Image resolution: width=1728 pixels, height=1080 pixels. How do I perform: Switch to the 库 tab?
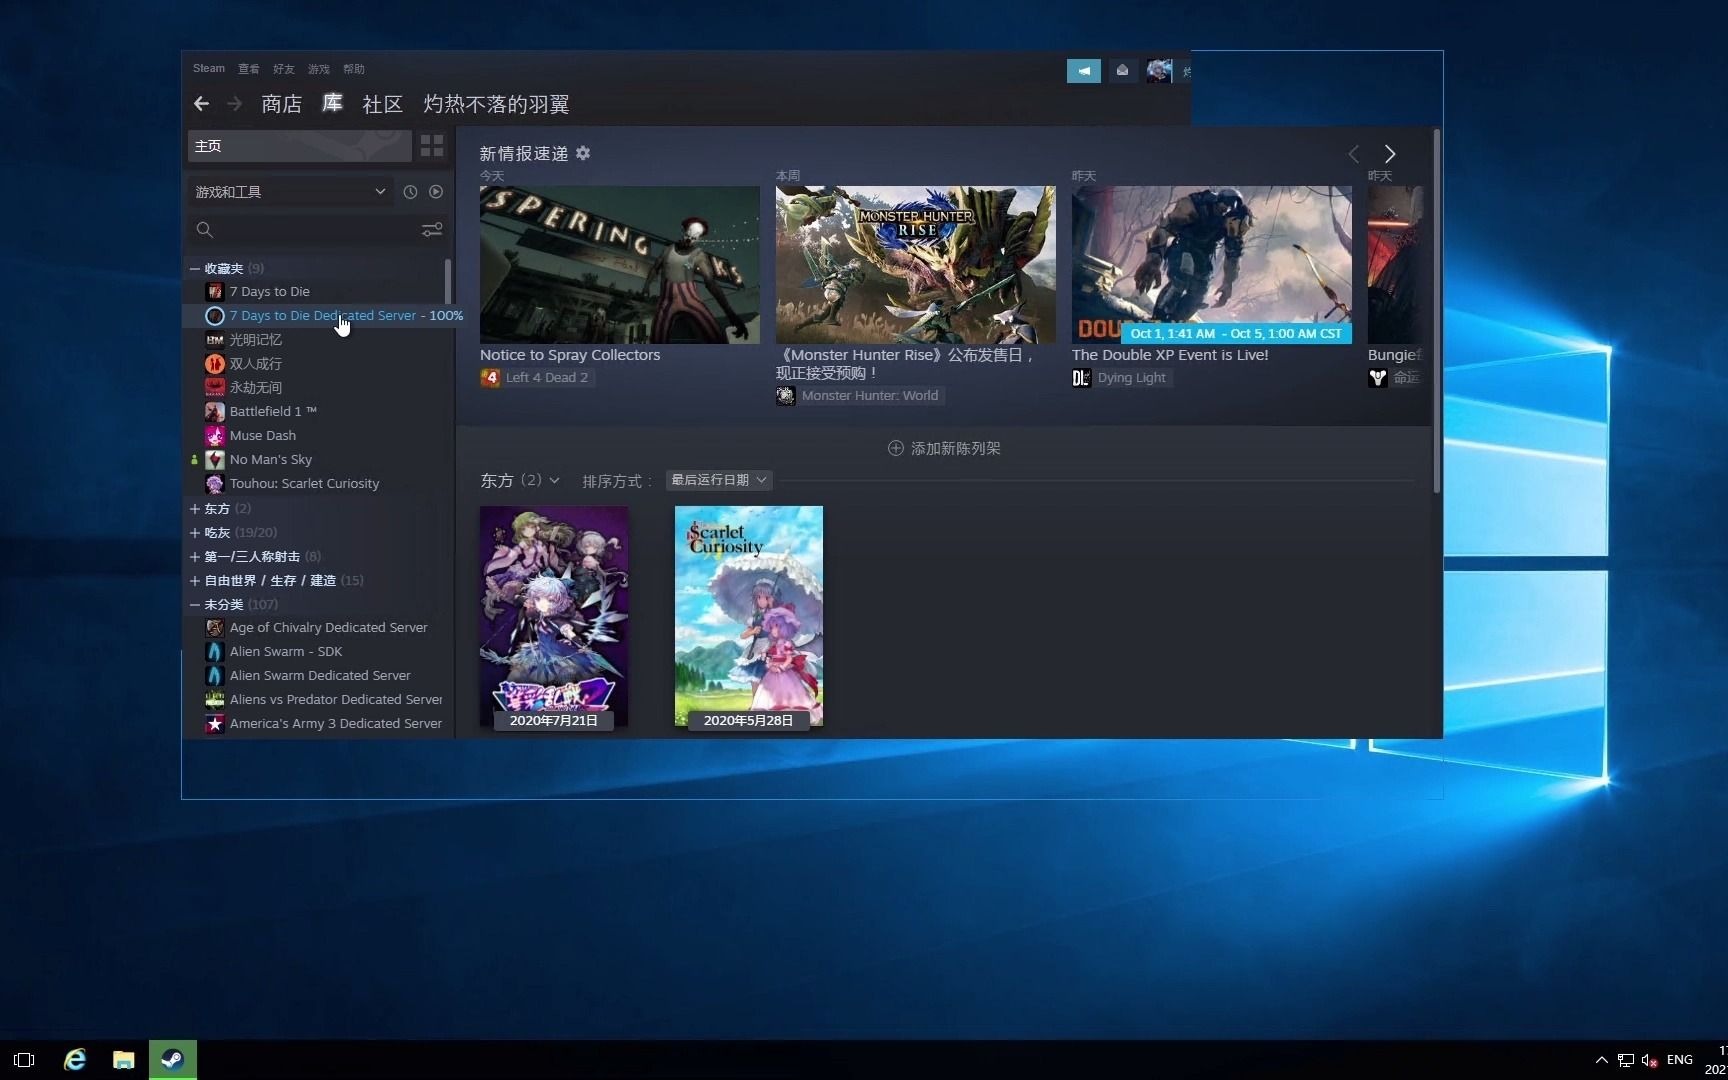(x=332, y=104)
